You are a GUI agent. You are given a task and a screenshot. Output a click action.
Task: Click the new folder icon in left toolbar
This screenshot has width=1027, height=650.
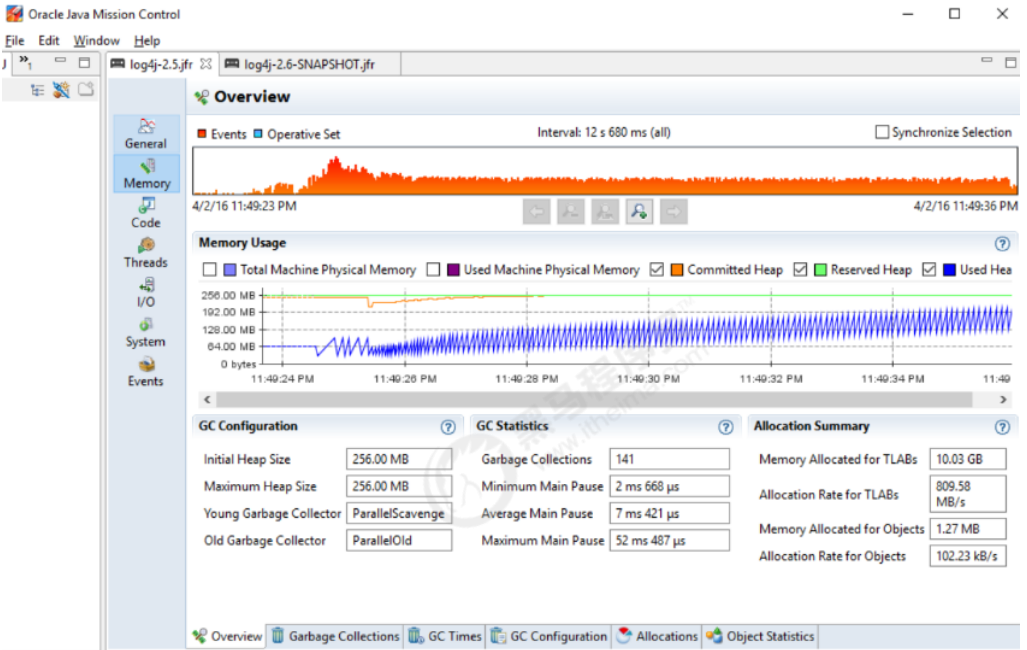86,89
